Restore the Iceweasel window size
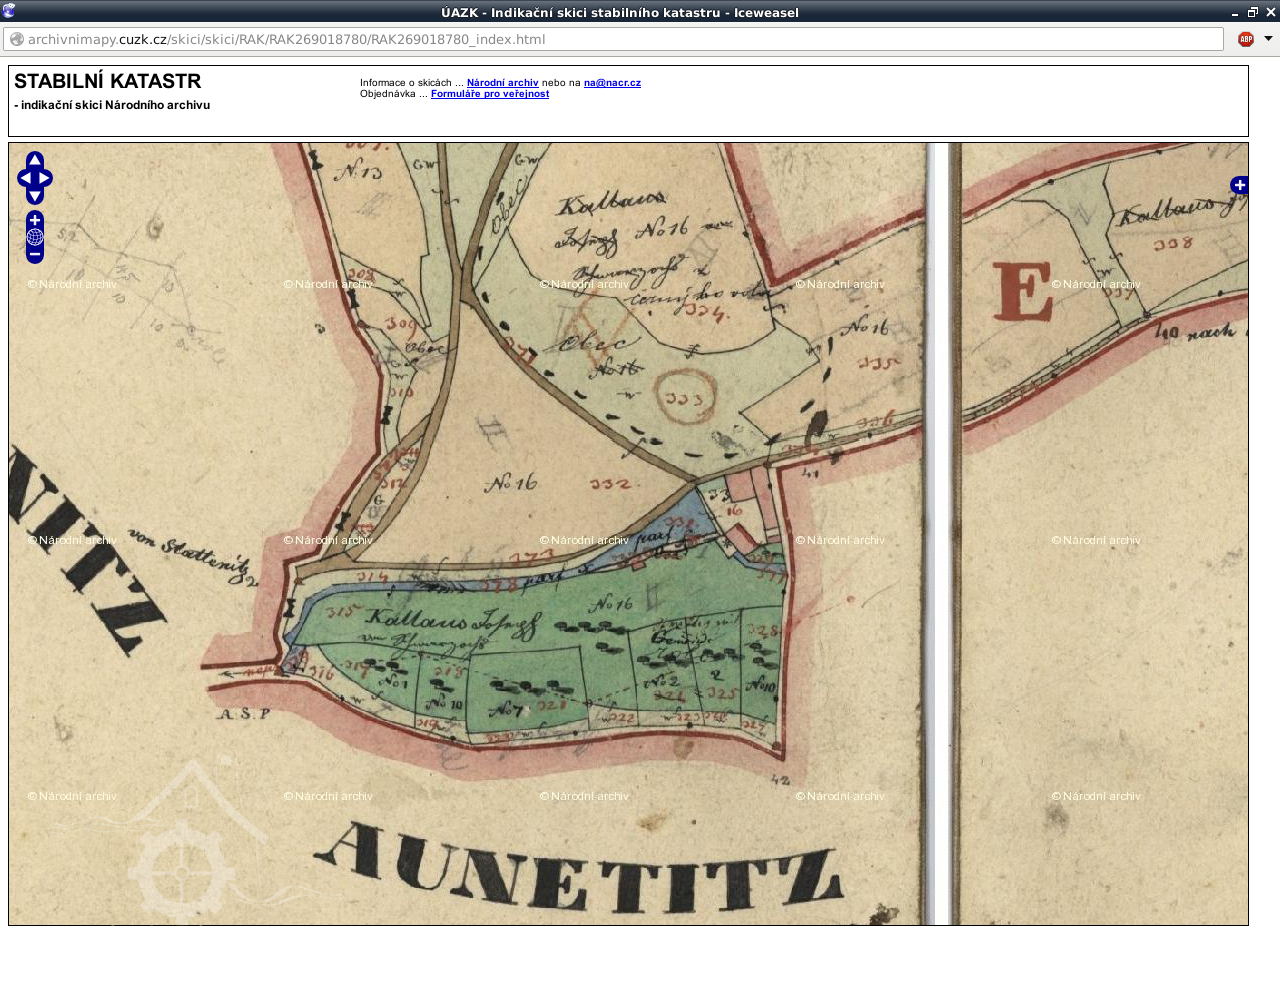This screenshot has height=993, width=1280. pyautogui.click(x=1252, y=12)
